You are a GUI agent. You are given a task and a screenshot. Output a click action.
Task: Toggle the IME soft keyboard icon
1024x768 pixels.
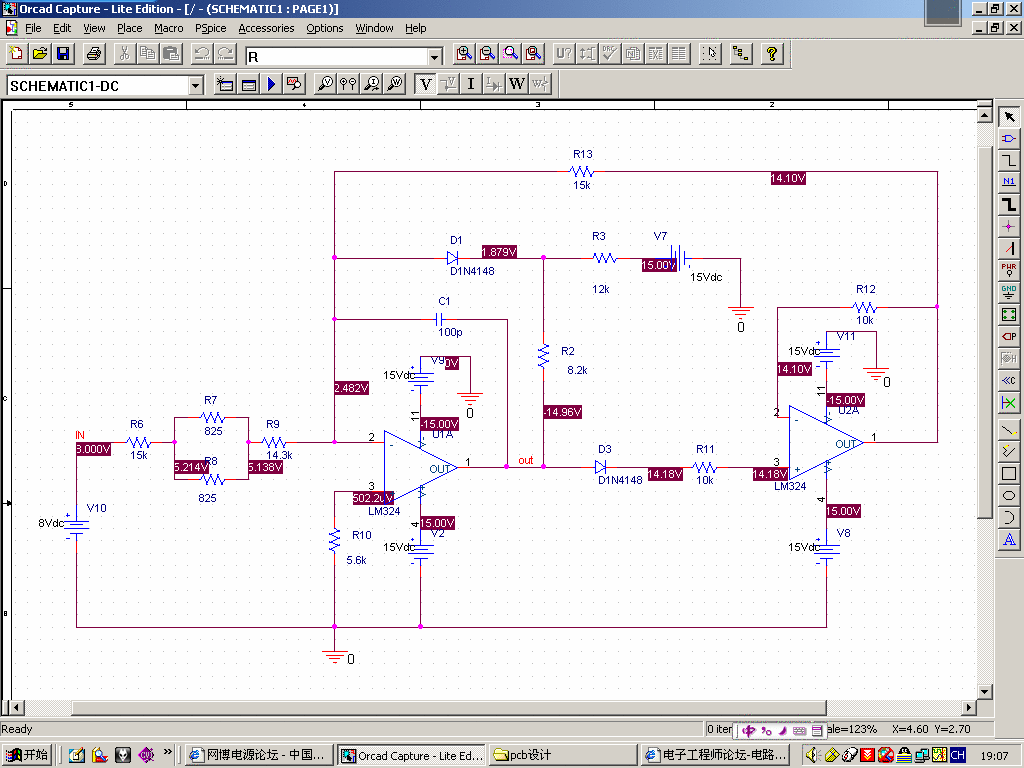click(x=799, y=731)
